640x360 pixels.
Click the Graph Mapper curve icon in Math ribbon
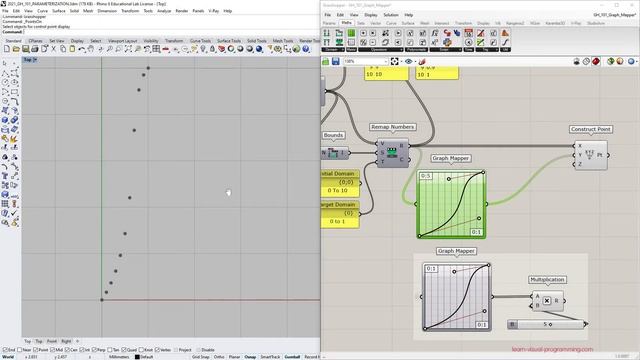505,42
